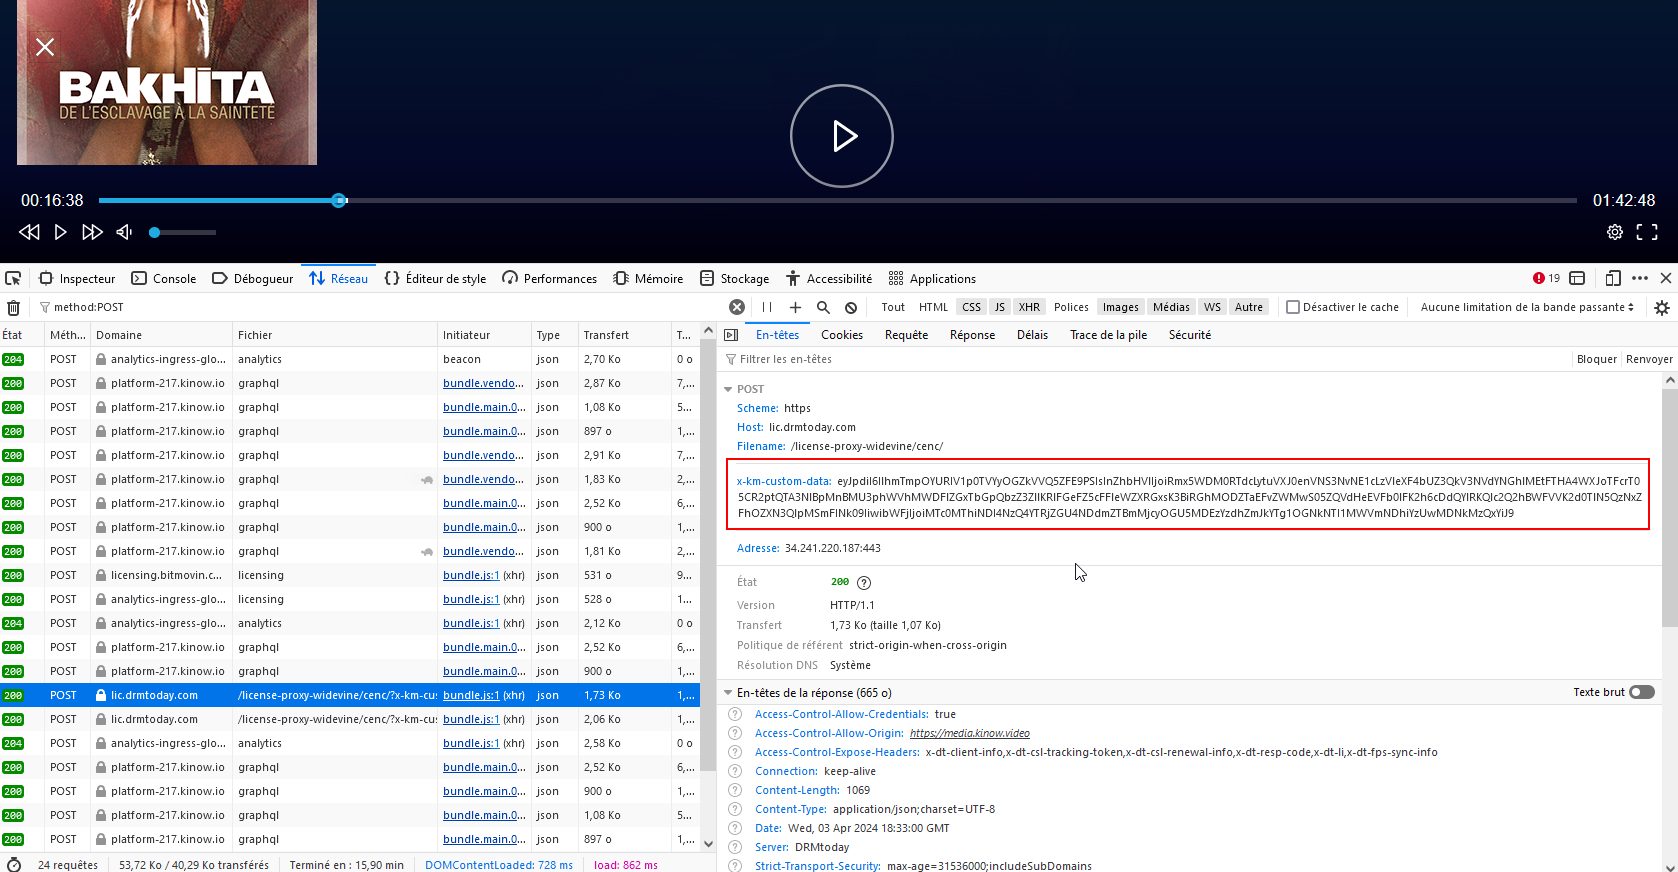Select the licensing.bitmovin POST request row
Viewport: 1678px width, 872px height.
pos(350,576)
